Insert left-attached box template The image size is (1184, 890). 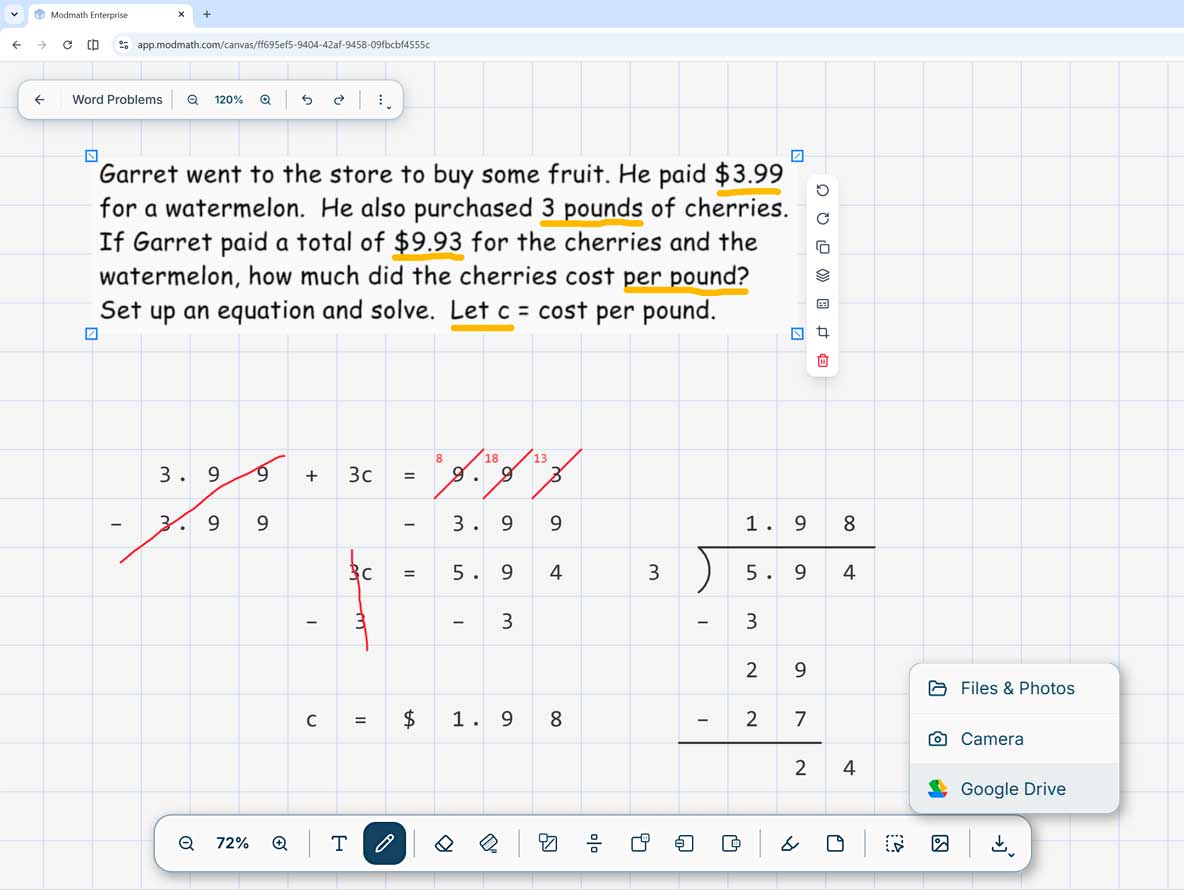(685, 843)
